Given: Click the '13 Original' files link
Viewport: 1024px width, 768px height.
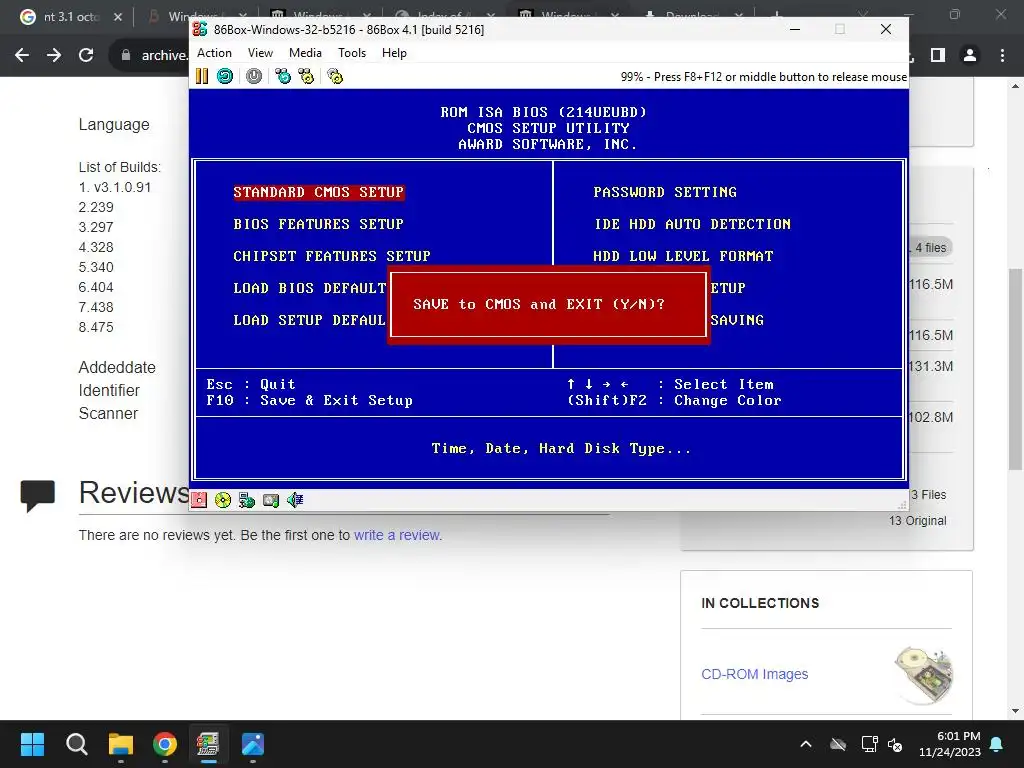Looking at the screenshot, I should tap(917, 520).
